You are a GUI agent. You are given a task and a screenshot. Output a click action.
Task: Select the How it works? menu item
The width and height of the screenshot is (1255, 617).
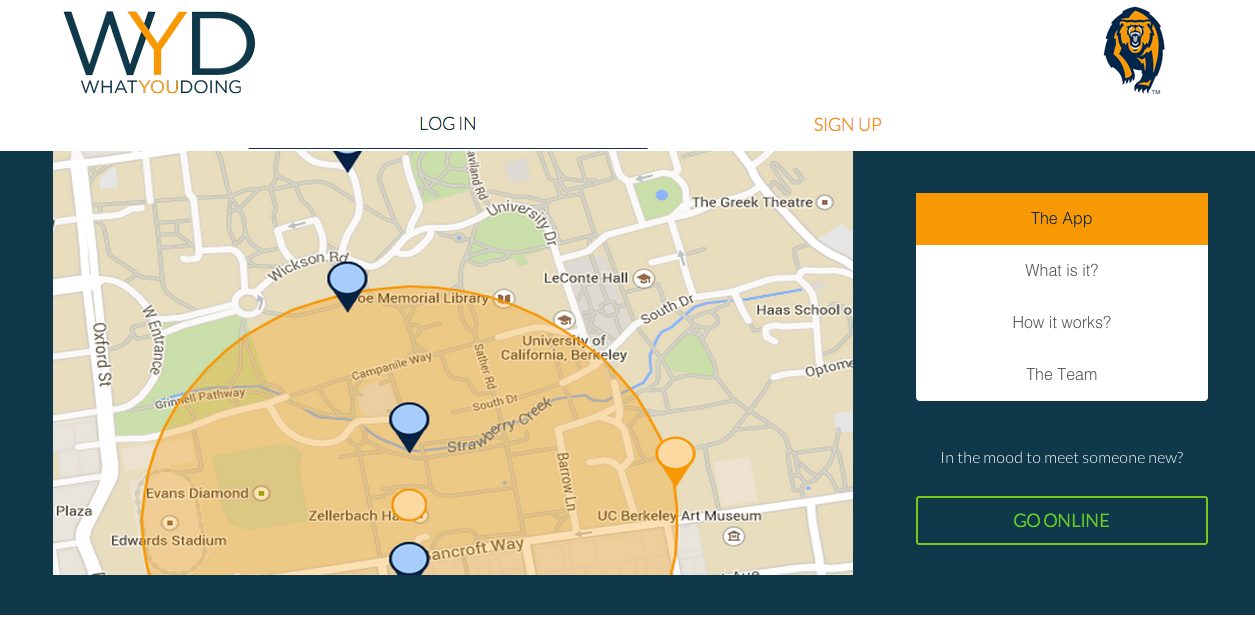(1062, 323)
